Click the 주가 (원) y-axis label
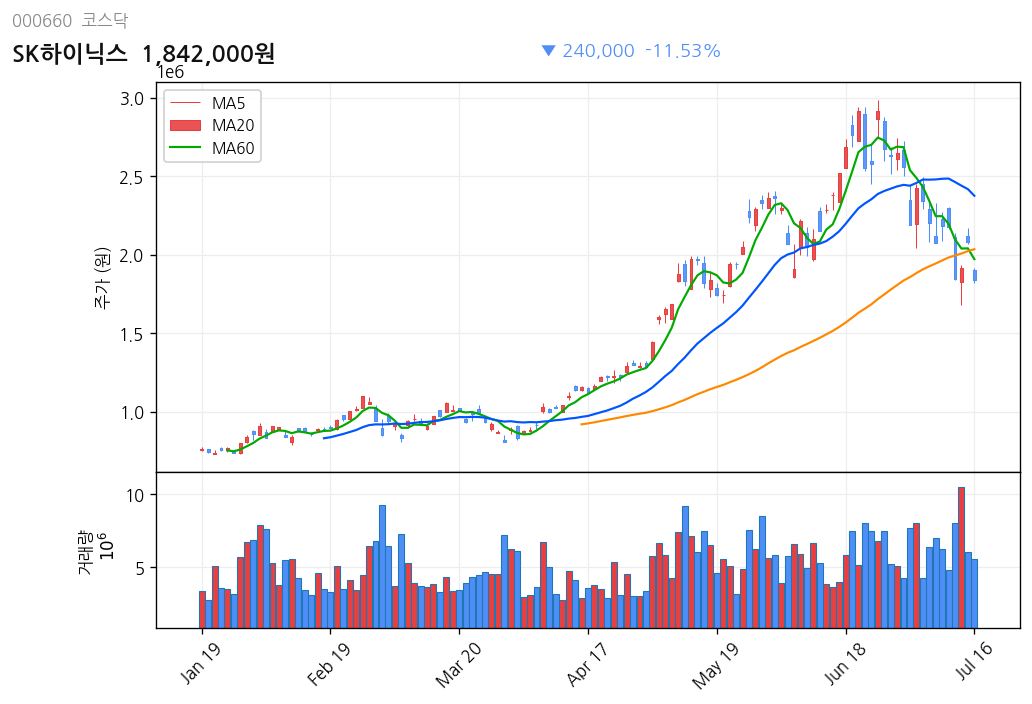Image resolution: width=1032 pixels, height=704 pixels. (x=103, y=277)
